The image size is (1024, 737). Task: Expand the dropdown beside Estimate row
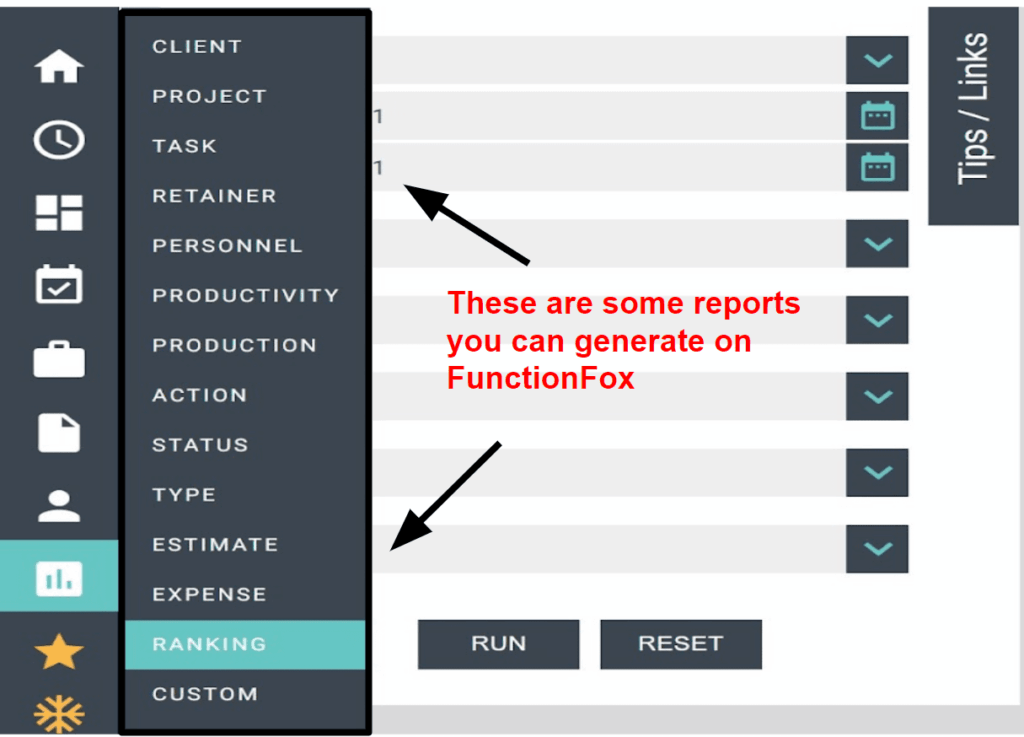877,549
